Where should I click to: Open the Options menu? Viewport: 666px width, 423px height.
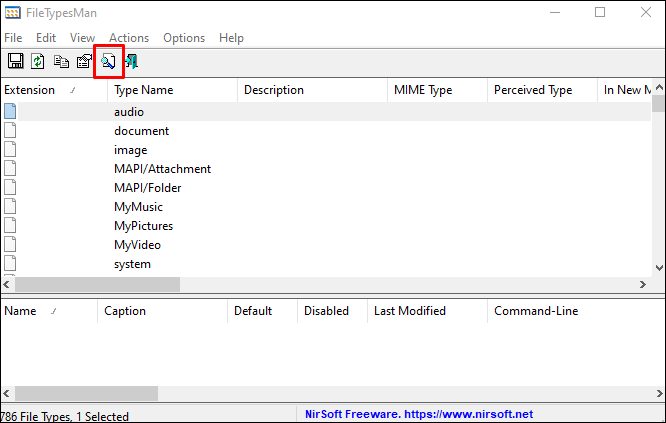[x=184, y=38]
